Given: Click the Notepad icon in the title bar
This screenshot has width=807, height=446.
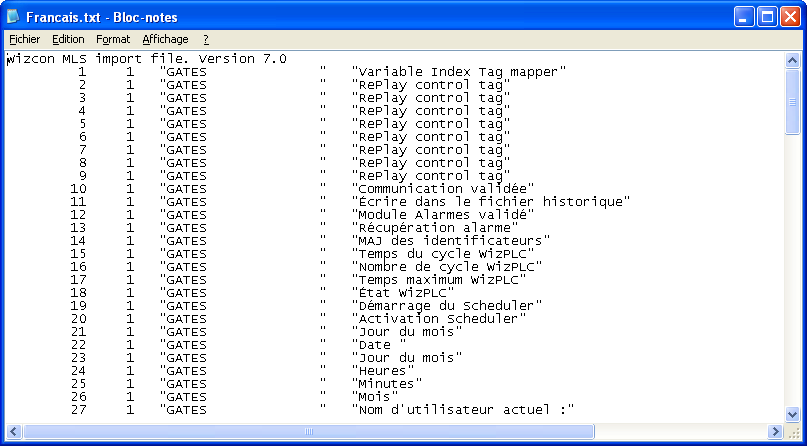Looking at the screenshot, I should point(13,17).
